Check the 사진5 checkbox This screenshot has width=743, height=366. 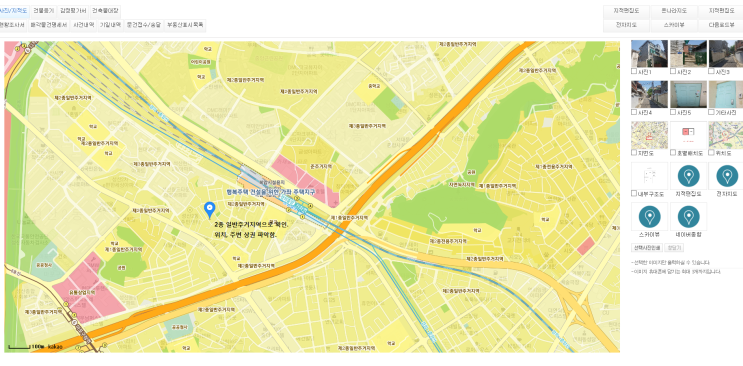[x=673, y=112]
